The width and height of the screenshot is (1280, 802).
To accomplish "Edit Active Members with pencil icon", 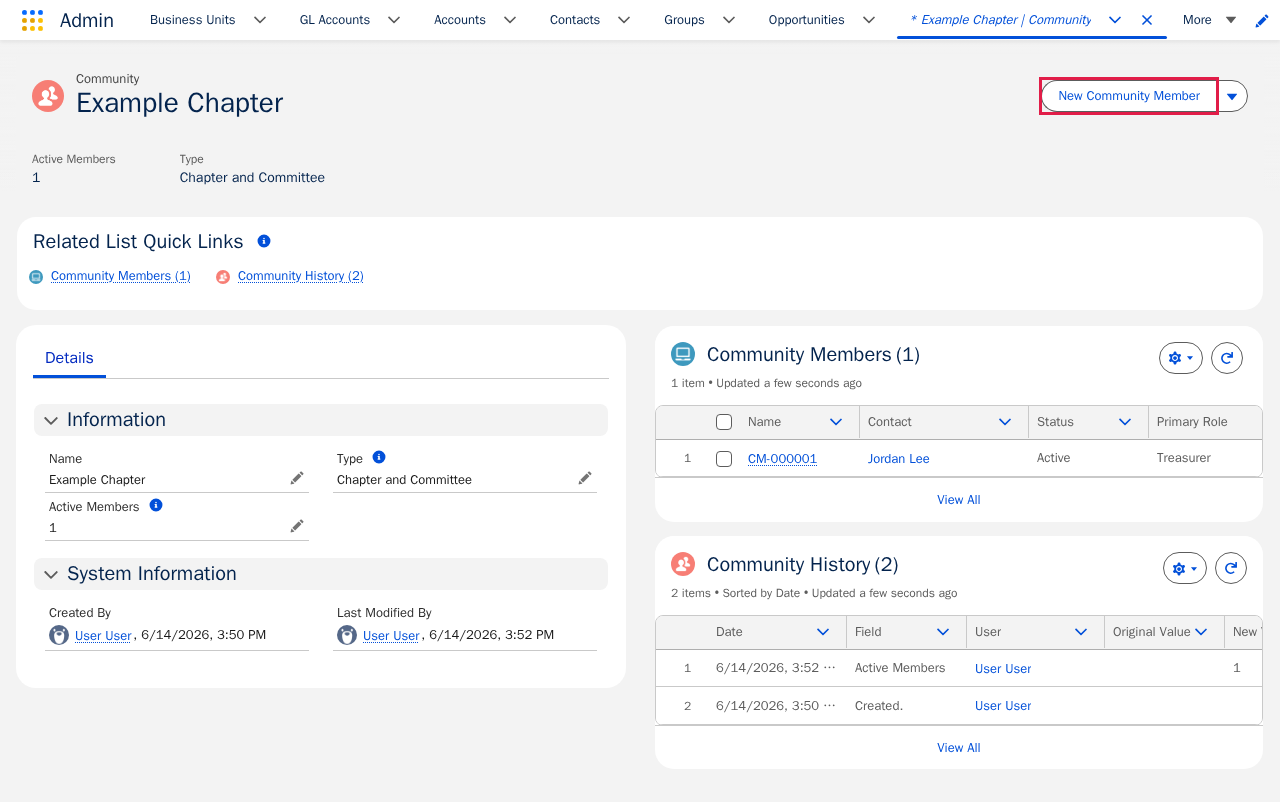I will [x=297, y=527].
